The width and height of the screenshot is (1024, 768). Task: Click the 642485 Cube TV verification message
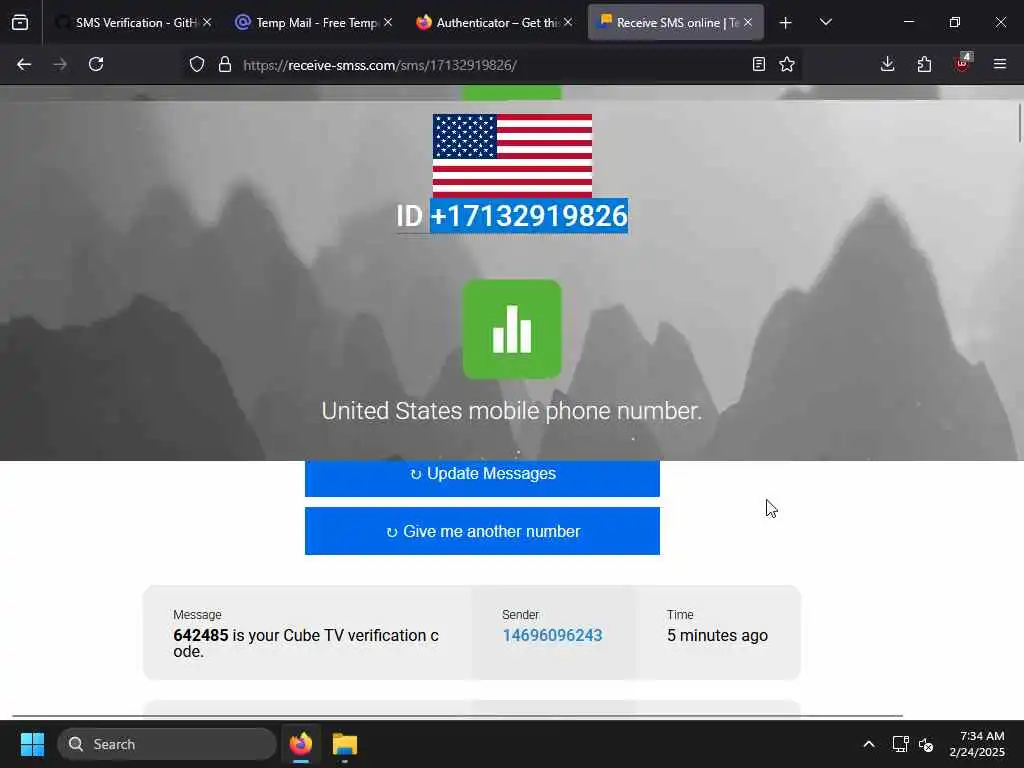tap(306, 643)
